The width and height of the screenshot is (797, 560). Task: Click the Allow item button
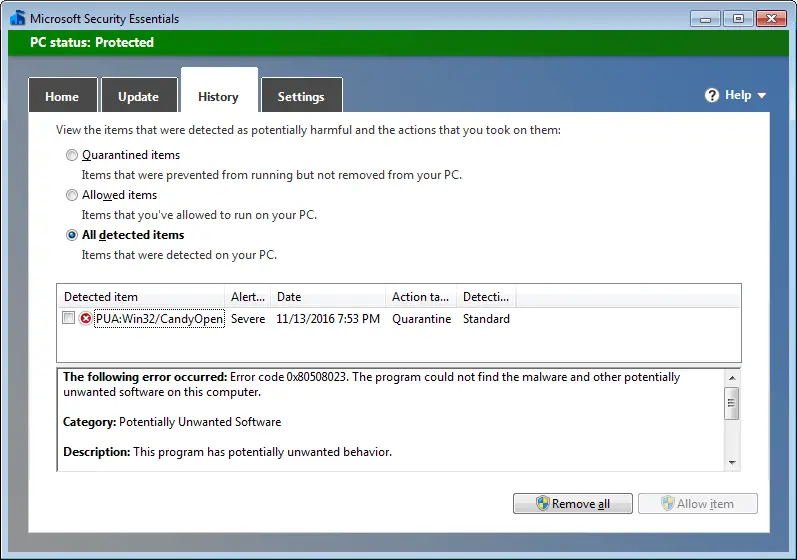point(698,504)
